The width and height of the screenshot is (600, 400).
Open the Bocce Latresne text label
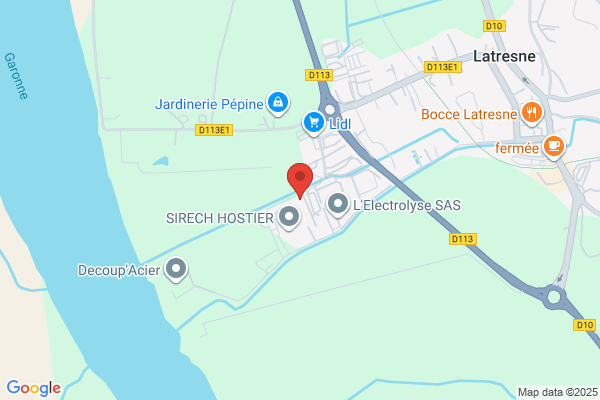[469, 114]
